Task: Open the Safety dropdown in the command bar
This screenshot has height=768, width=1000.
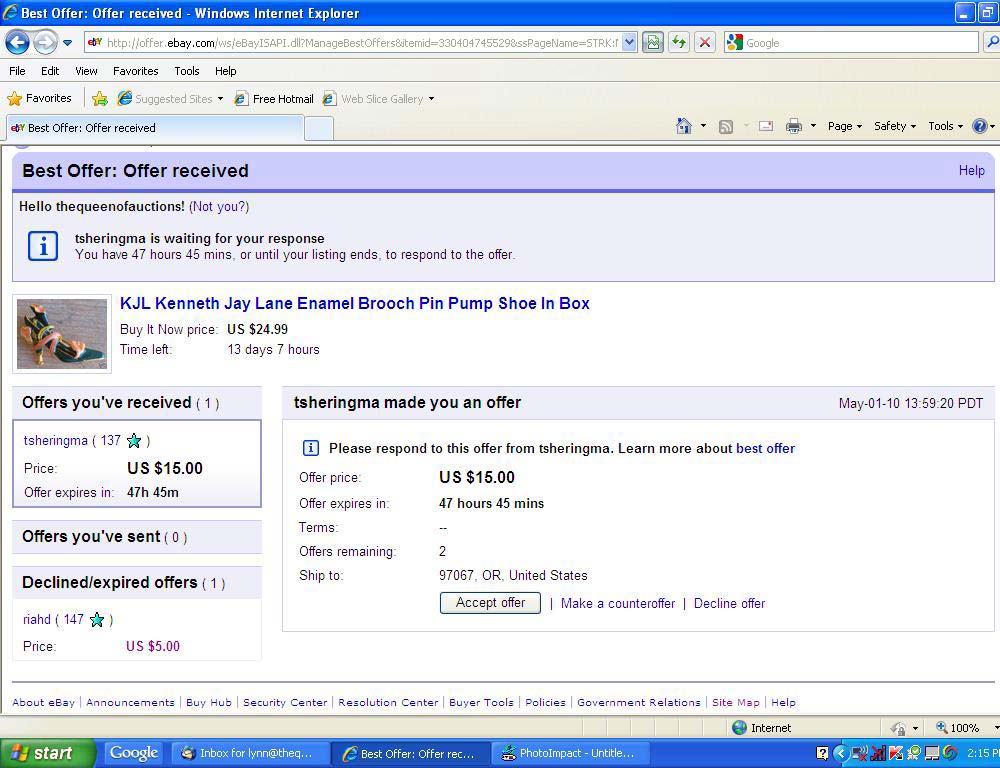Action: pos(895,126)
